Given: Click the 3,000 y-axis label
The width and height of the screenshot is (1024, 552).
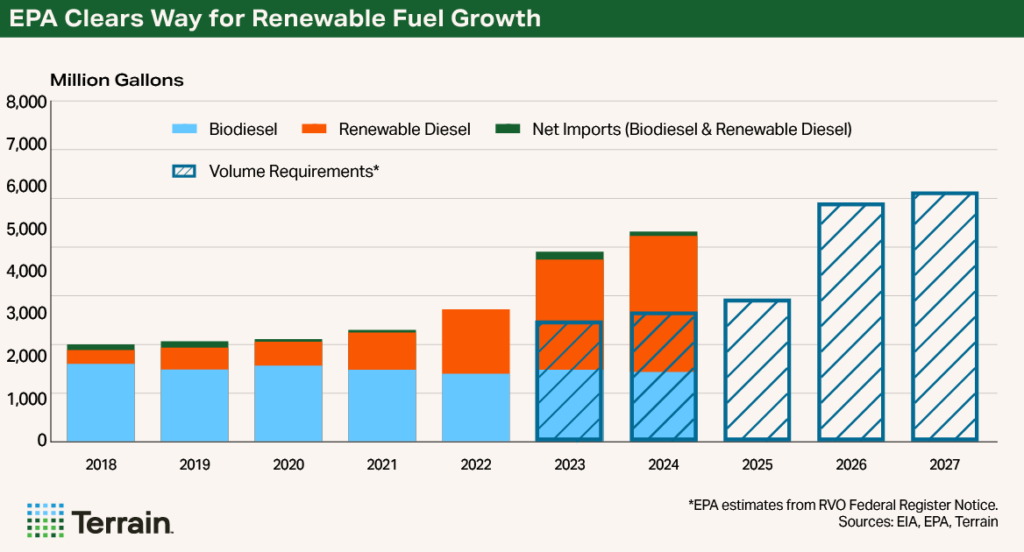Looking at the screenshot, I should point(27,314).
